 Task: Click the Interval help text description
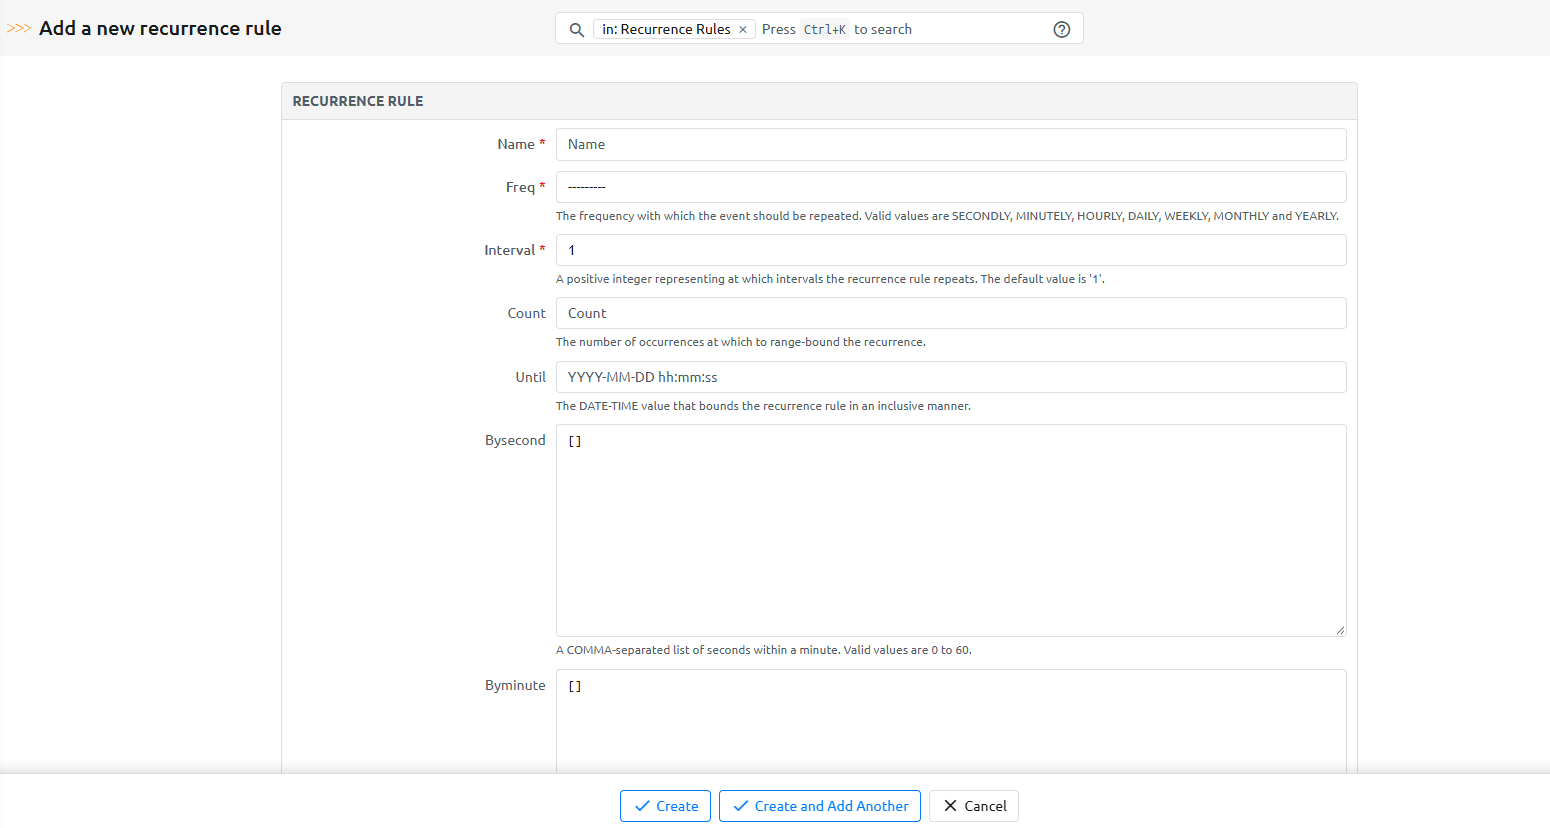click(x=830, y=279)
